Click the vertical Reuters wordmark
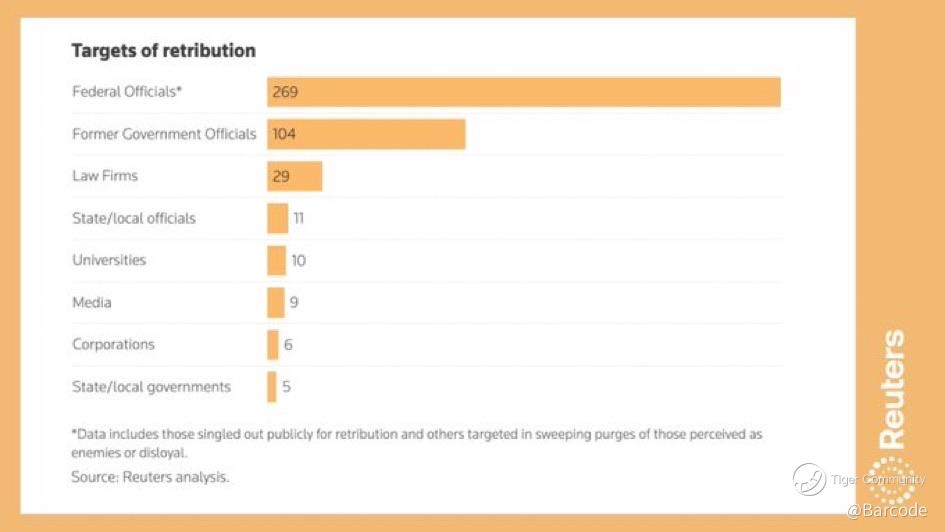945x532 pixels. (x=892, y=389)
